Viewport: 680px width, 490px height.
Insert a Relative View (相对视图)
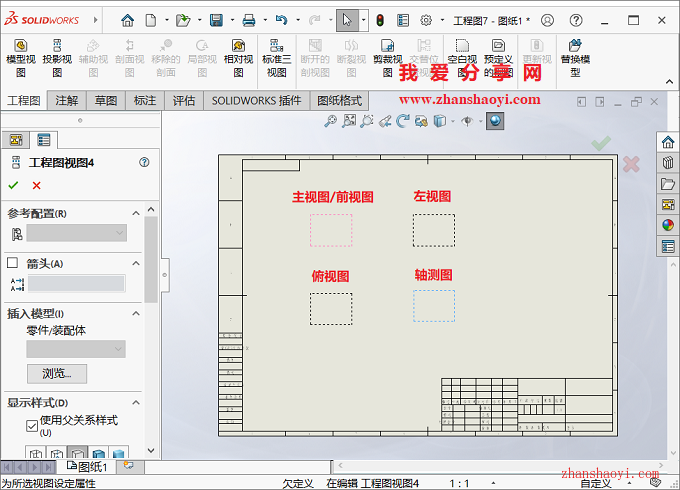[238, 58]
